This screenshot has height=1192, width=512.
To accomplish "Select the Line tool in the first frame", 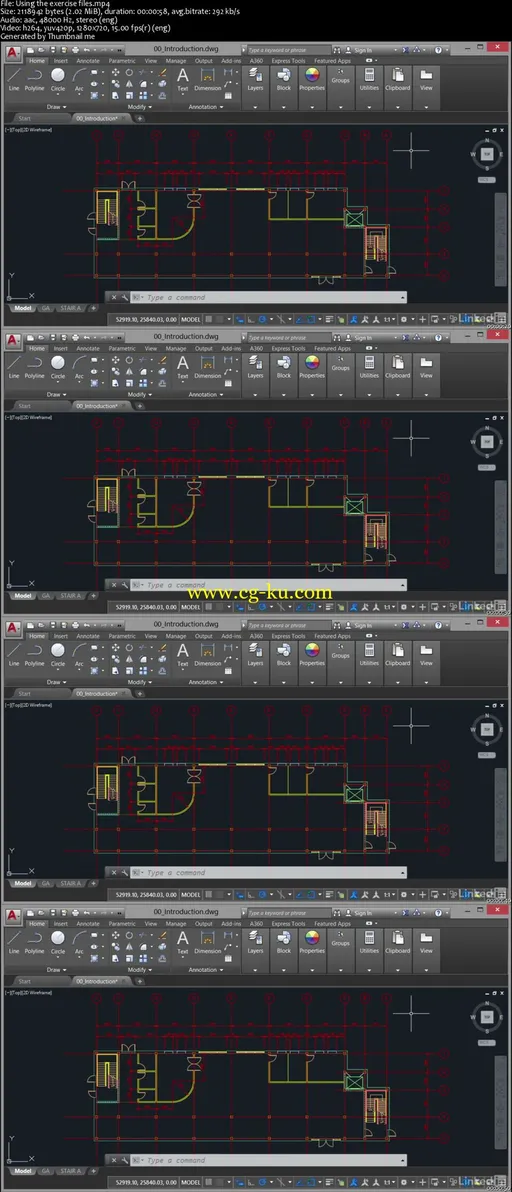I will (x=14, y=78).
